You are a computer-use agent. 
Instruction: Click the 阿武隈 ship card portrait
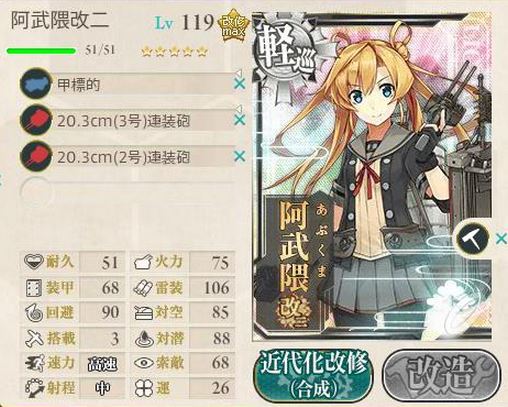point(372,177)
